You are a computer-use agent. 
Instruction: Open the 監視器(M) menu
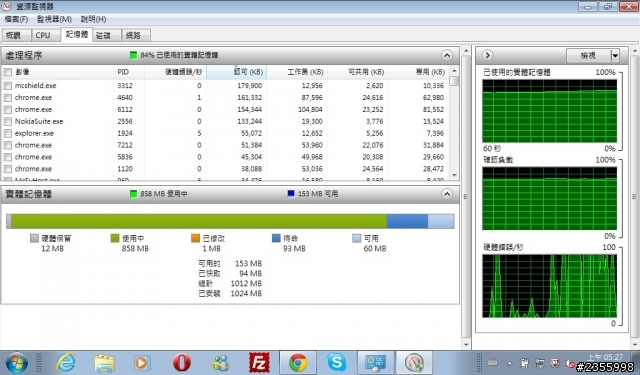pyautogui.click(x=54, y=19)
